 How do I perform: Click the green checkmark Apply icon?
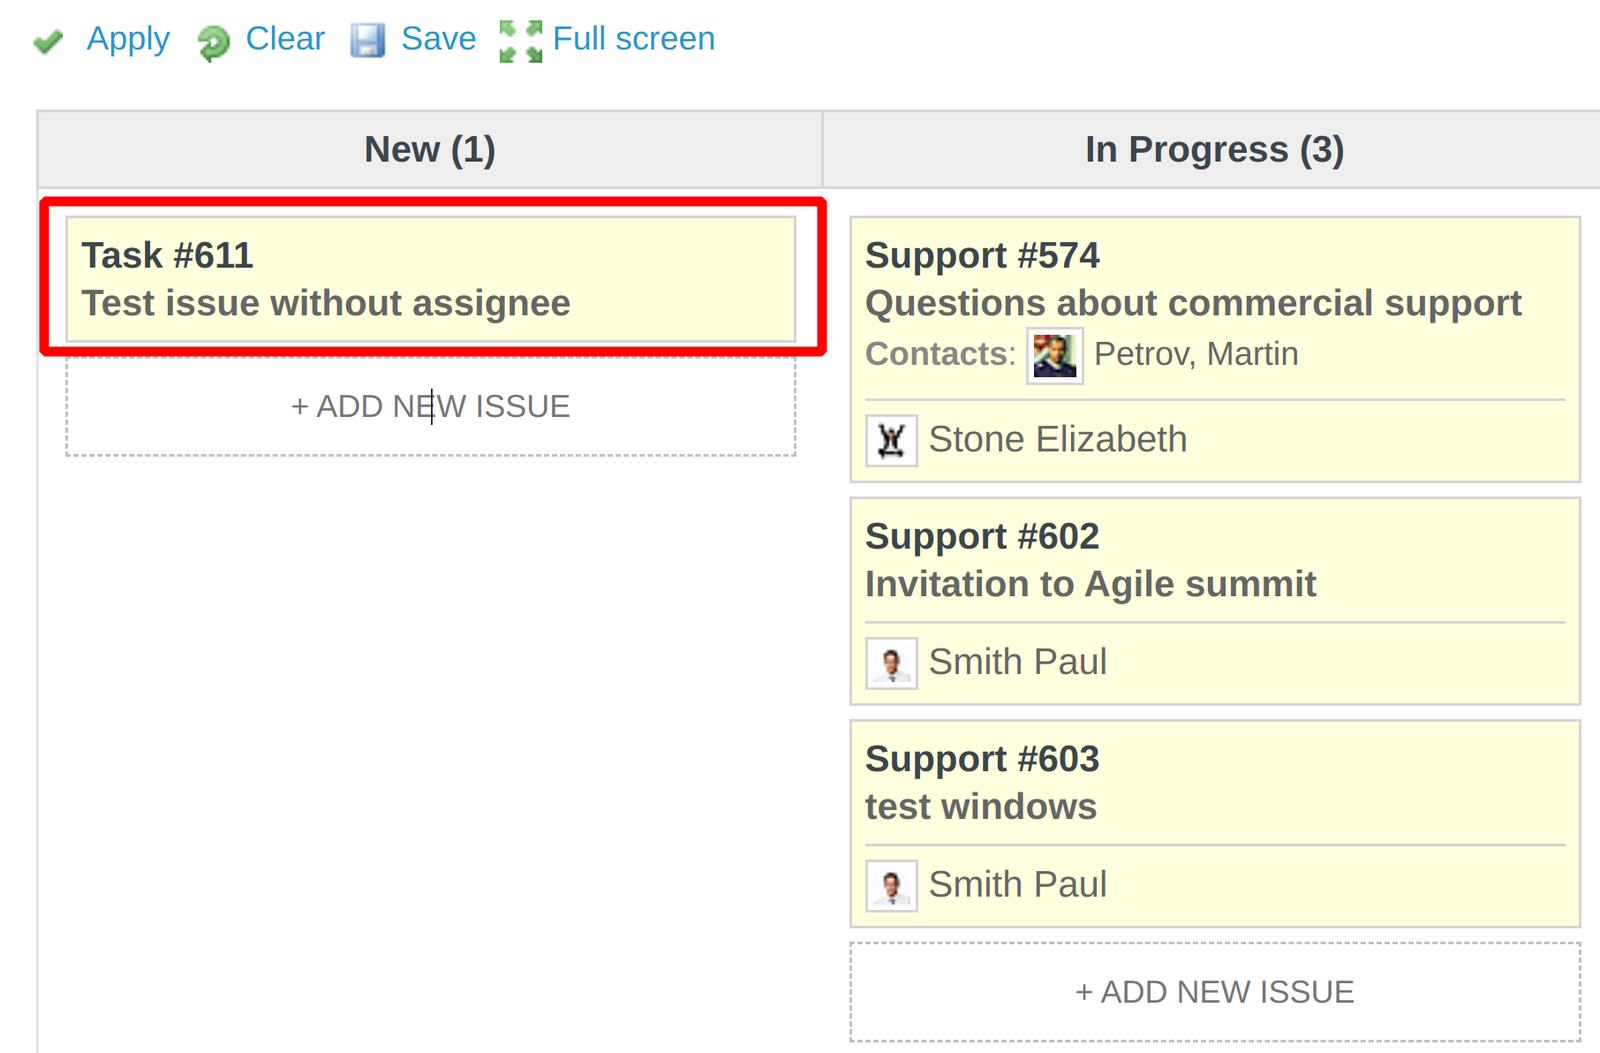tap(49, 40)
